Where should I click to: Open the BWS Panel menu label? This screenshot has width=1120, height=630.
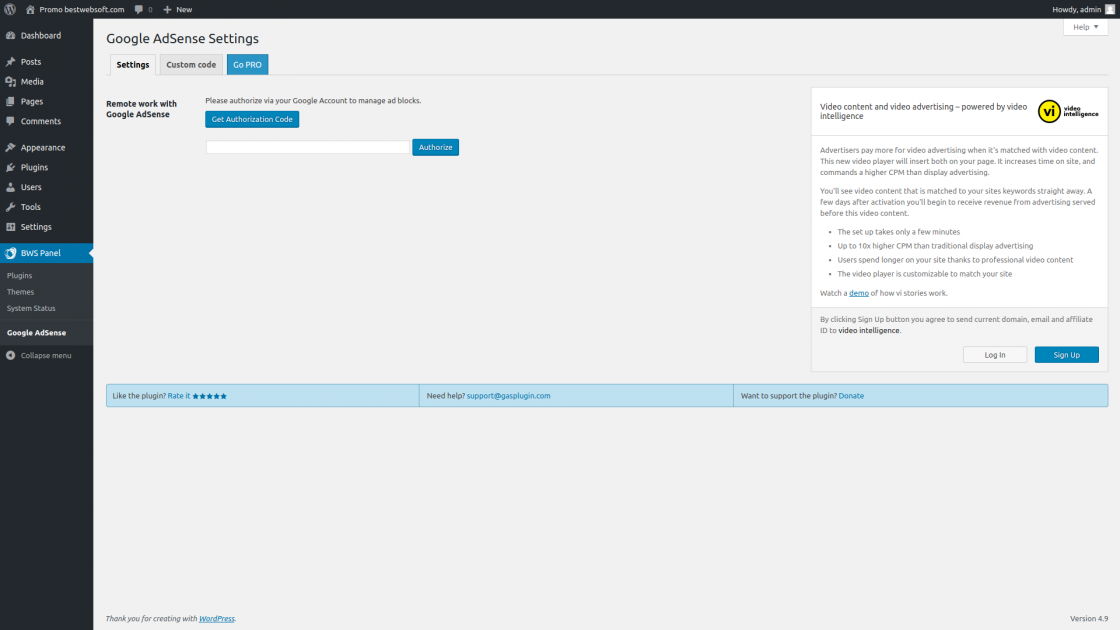[x=41, y=253]
